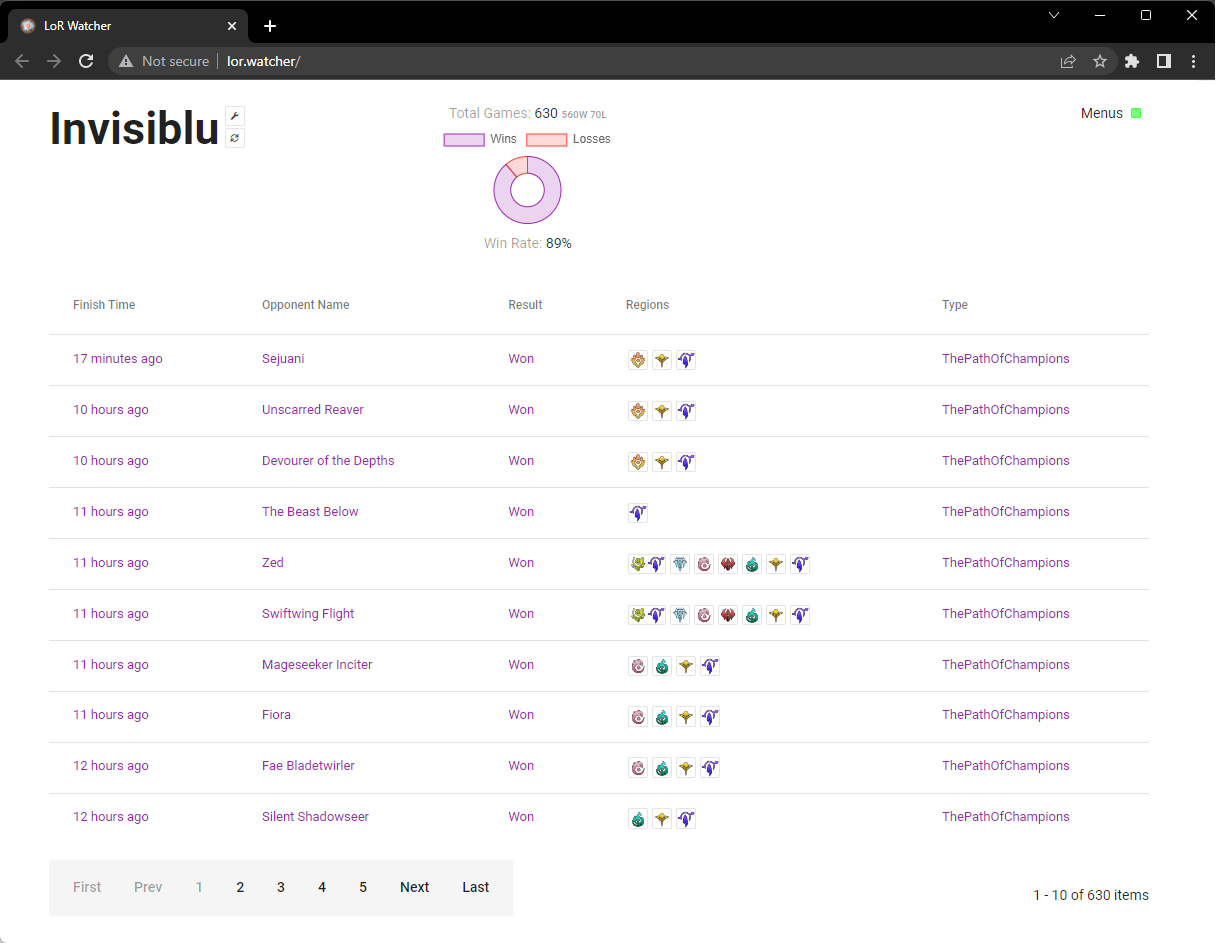The image size is (1216, 943).
Task: Click the purple region icon in Fiora row
Action: click(710, 717)
